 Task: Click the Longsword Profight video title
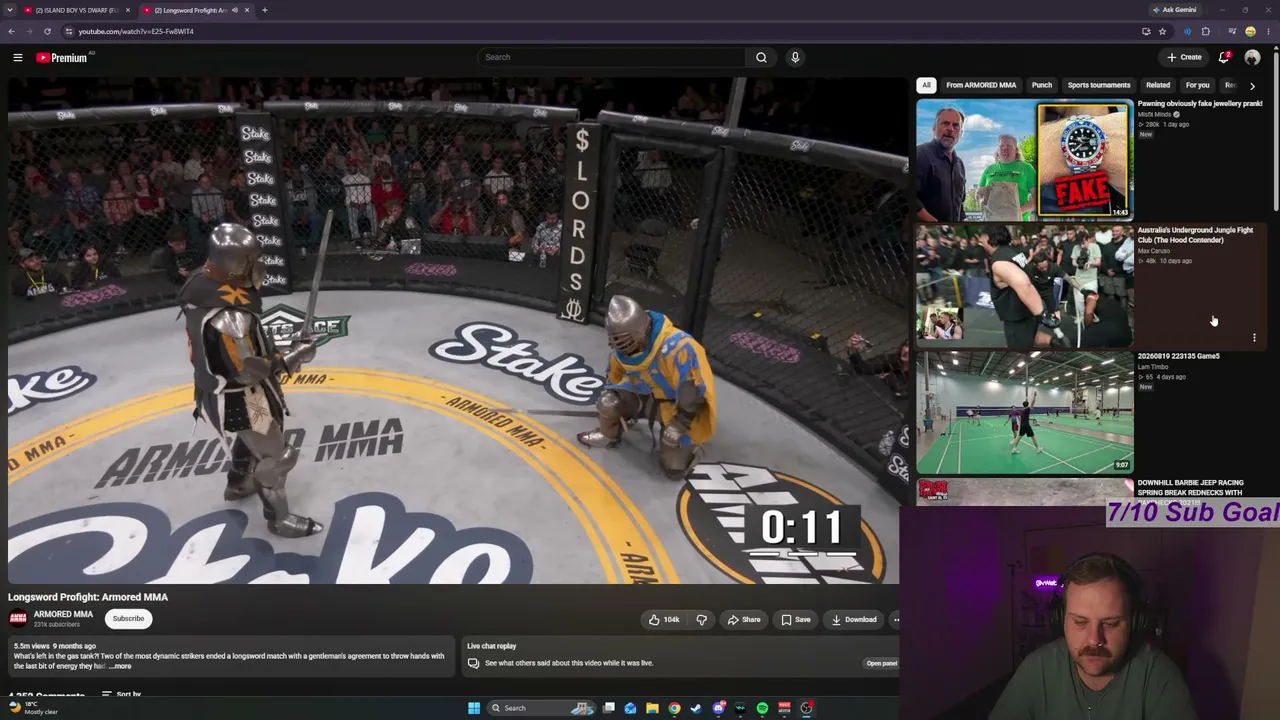(88, 597)
